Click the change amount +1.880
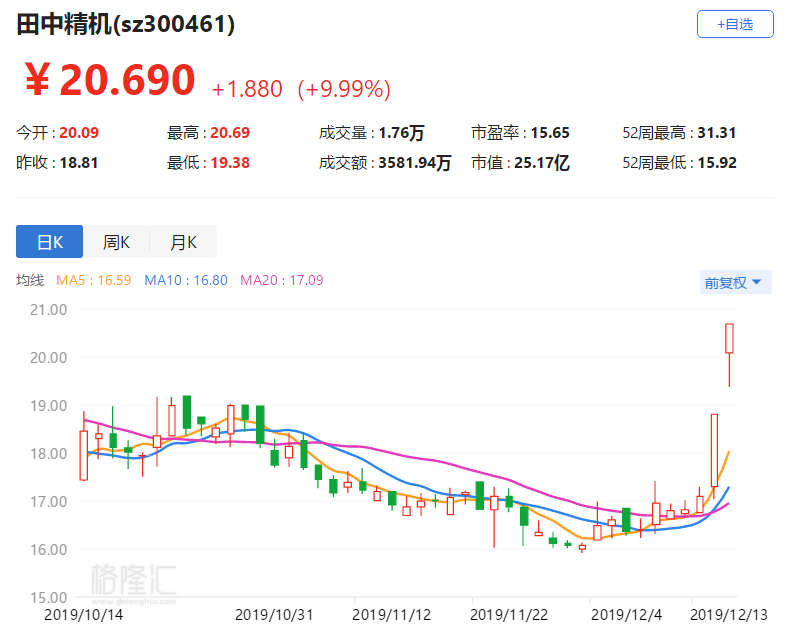 [247, 89]
